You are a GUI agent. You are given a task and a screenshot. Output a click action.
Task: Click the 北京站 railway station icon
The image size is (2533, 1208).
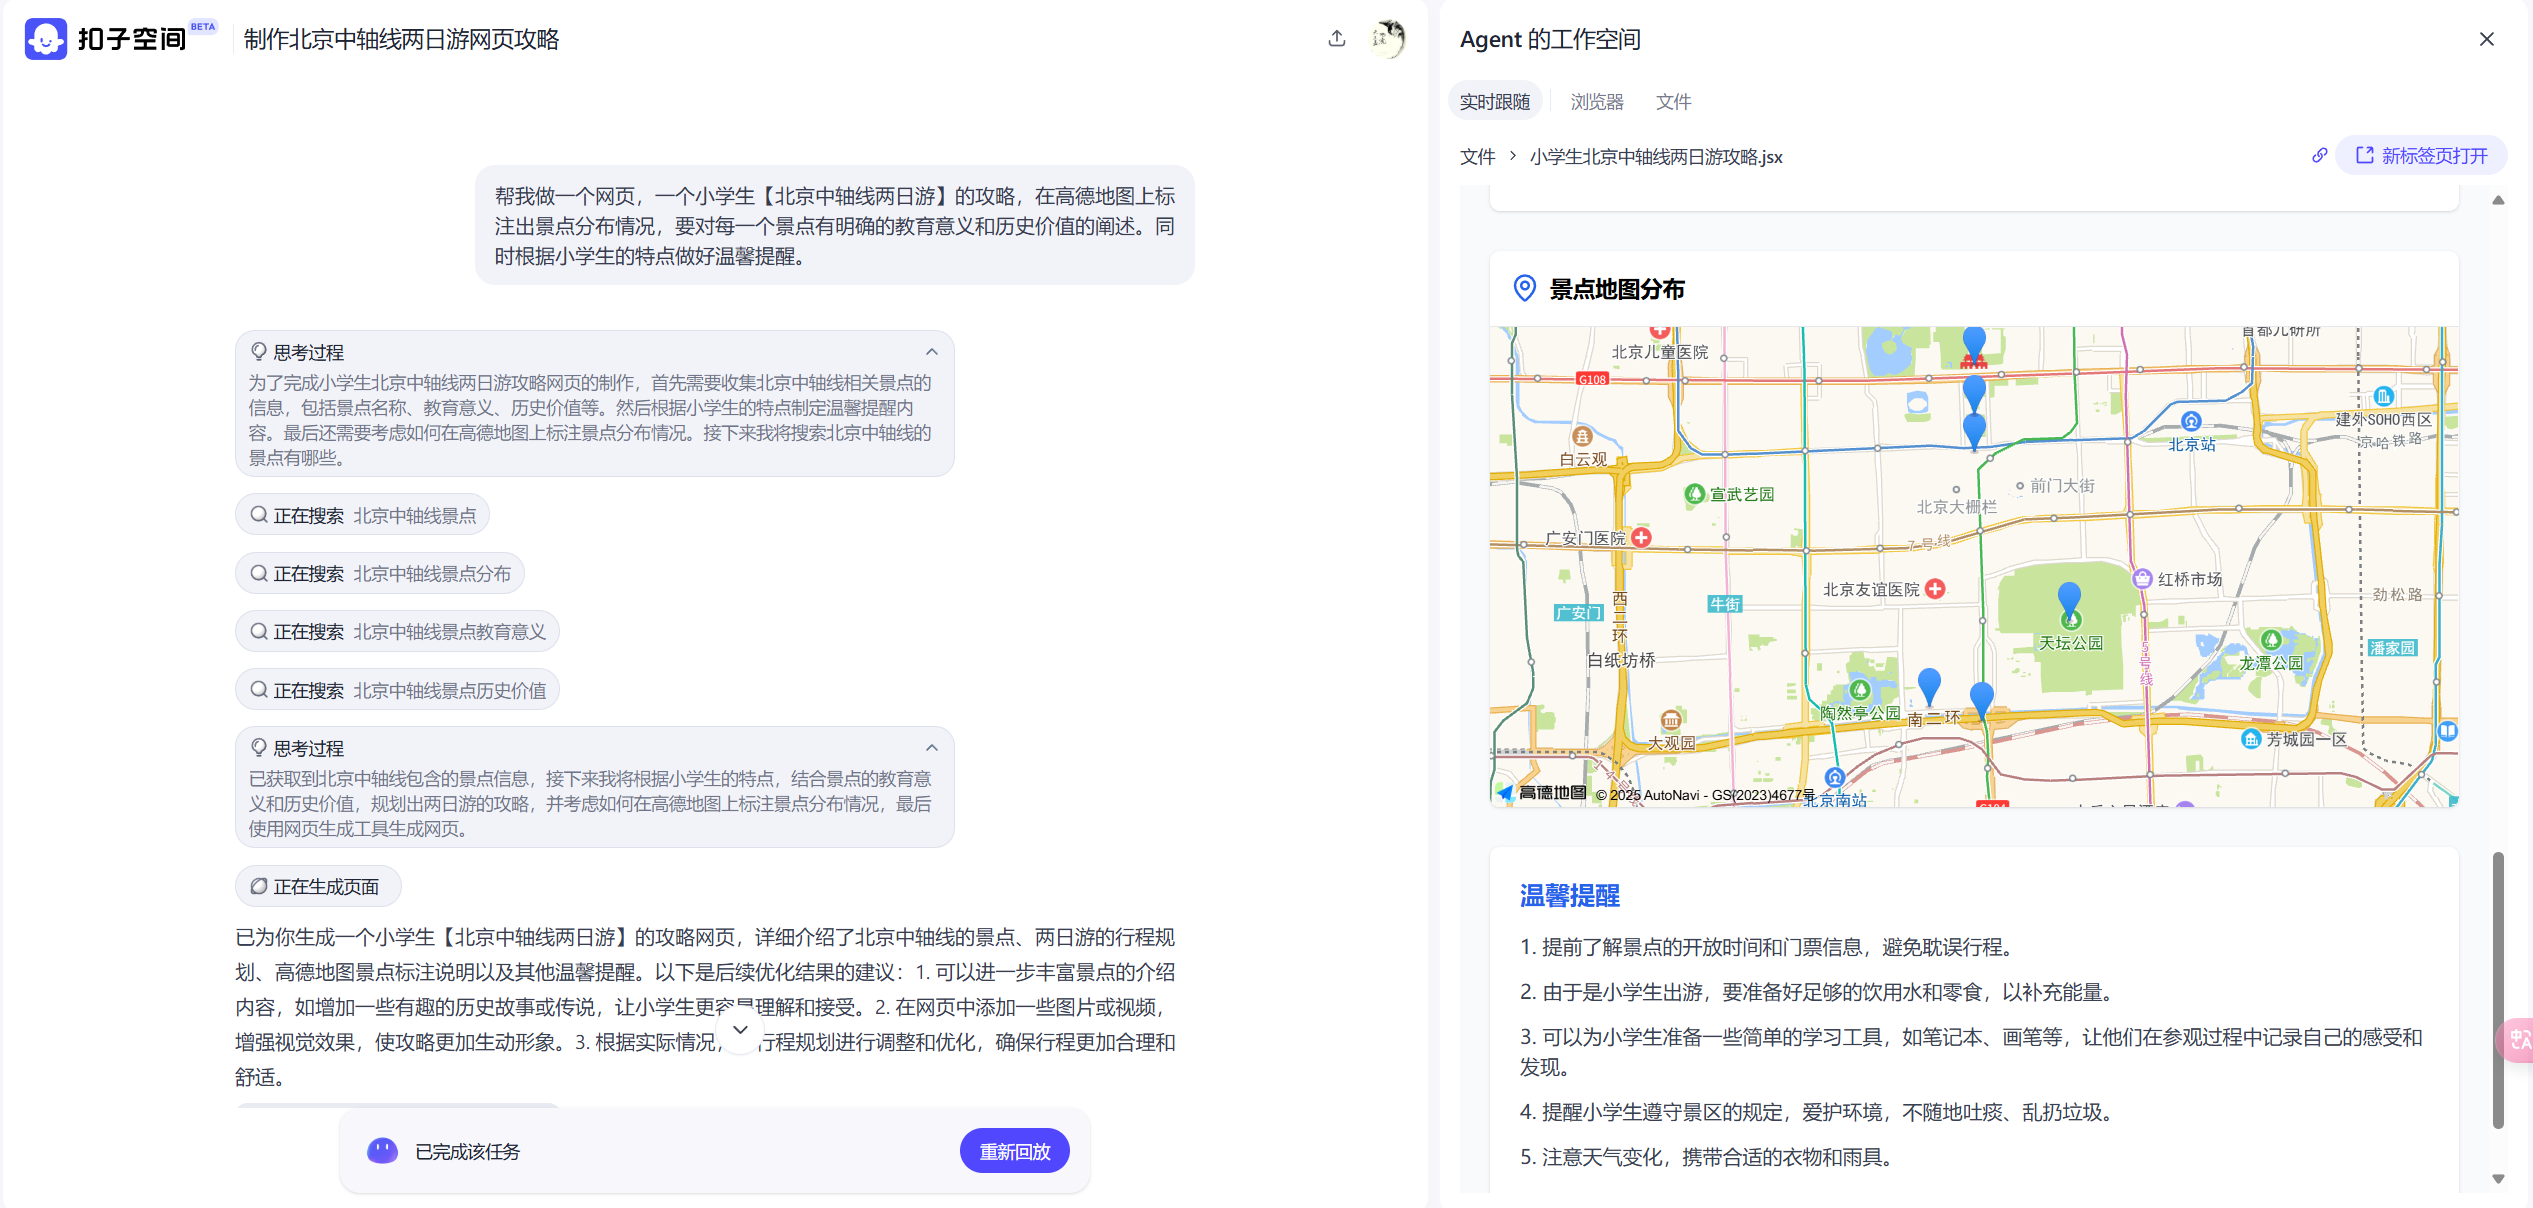[x=2191, y=421]
